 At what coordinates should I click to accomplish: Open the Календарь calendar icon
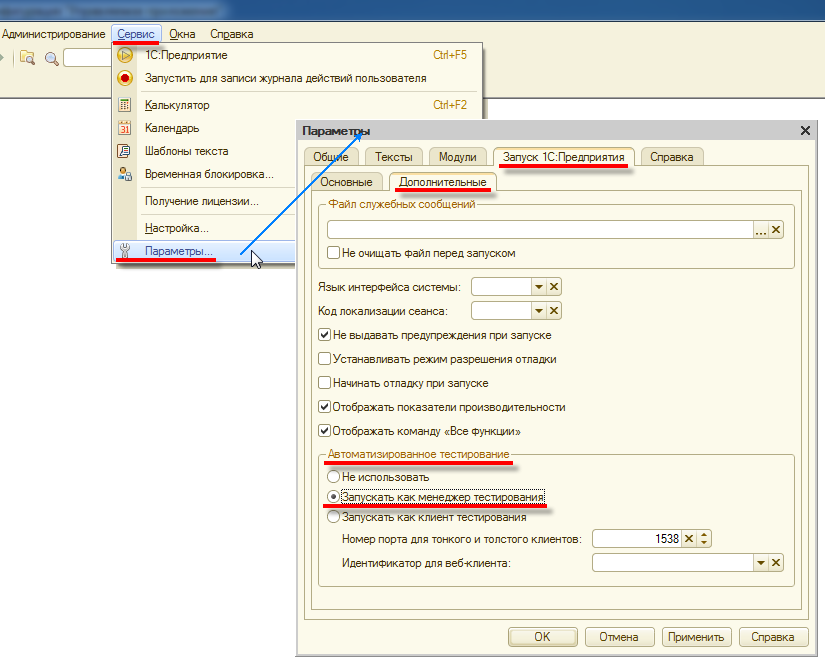[x=125, y=128]
